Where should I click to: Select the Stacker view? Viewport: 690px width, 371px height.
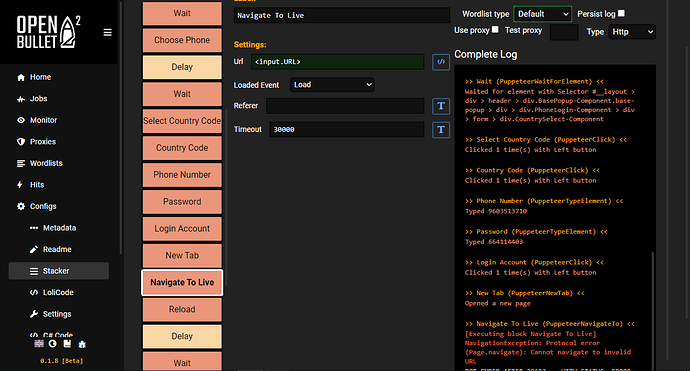(x=59, y=271)
